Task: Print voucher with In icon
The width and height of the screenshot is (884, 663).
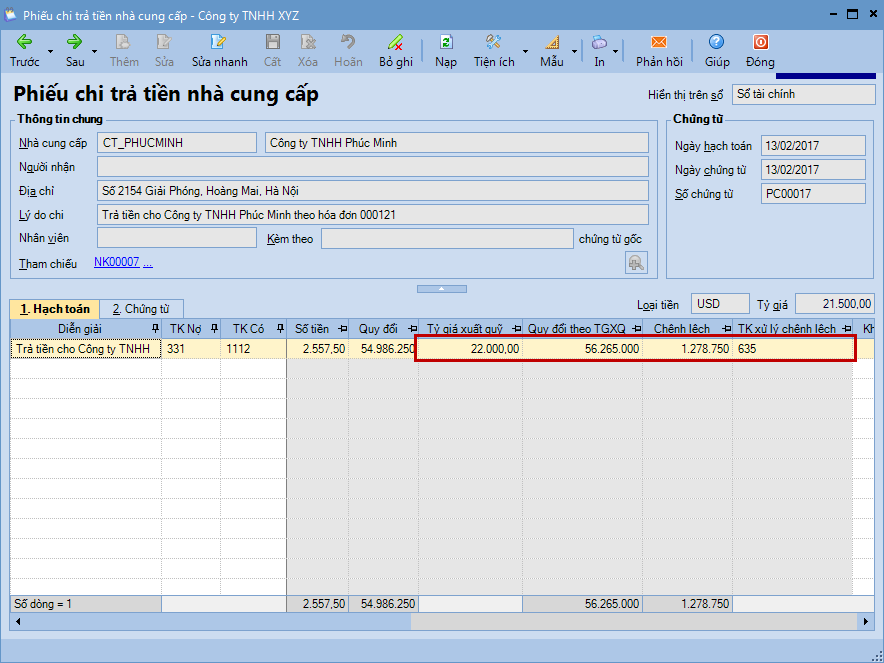Action: pos(599,51)
